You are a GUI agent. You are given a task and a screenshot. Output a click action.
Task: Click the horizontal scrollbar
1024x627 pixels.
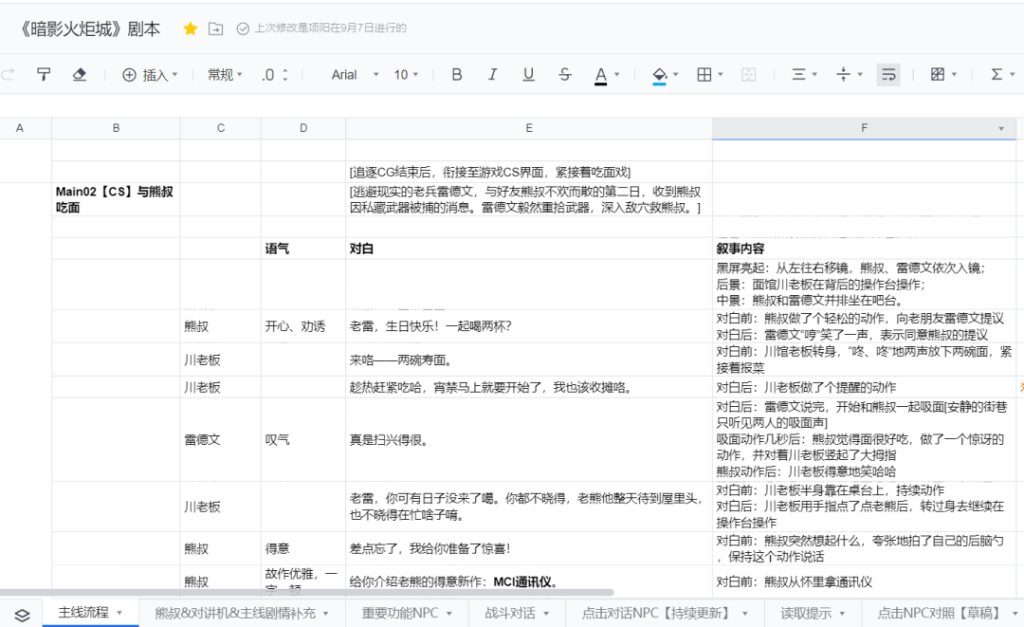(x=307, y=592)
